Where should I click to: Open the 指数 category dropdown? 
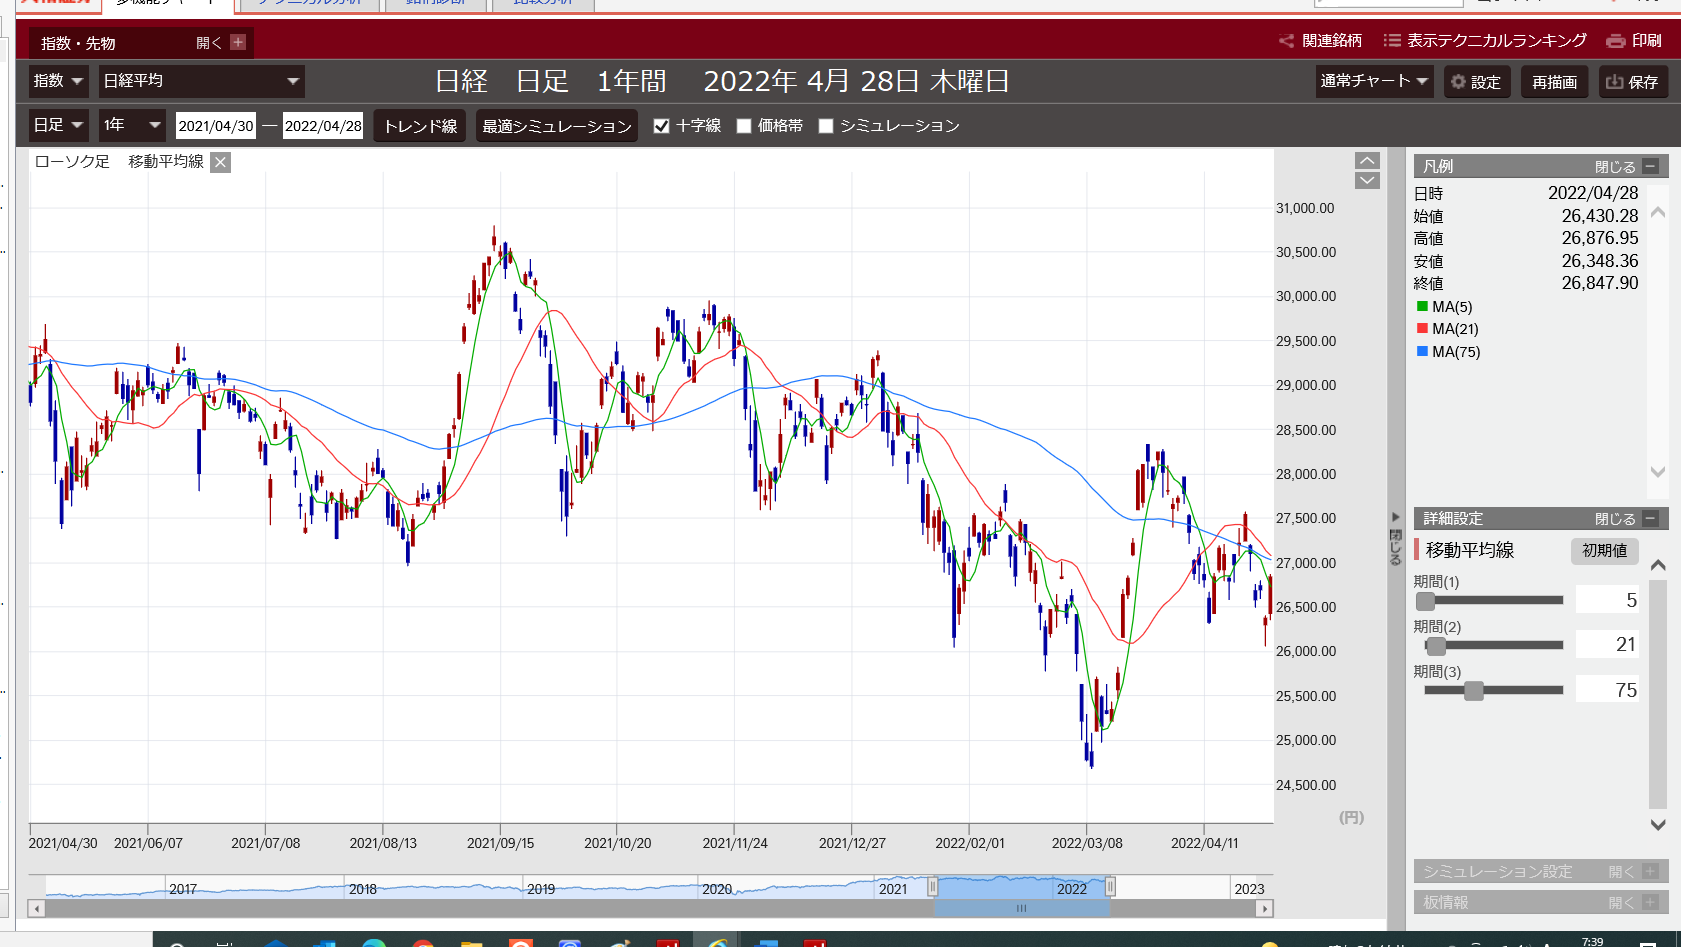58,81
